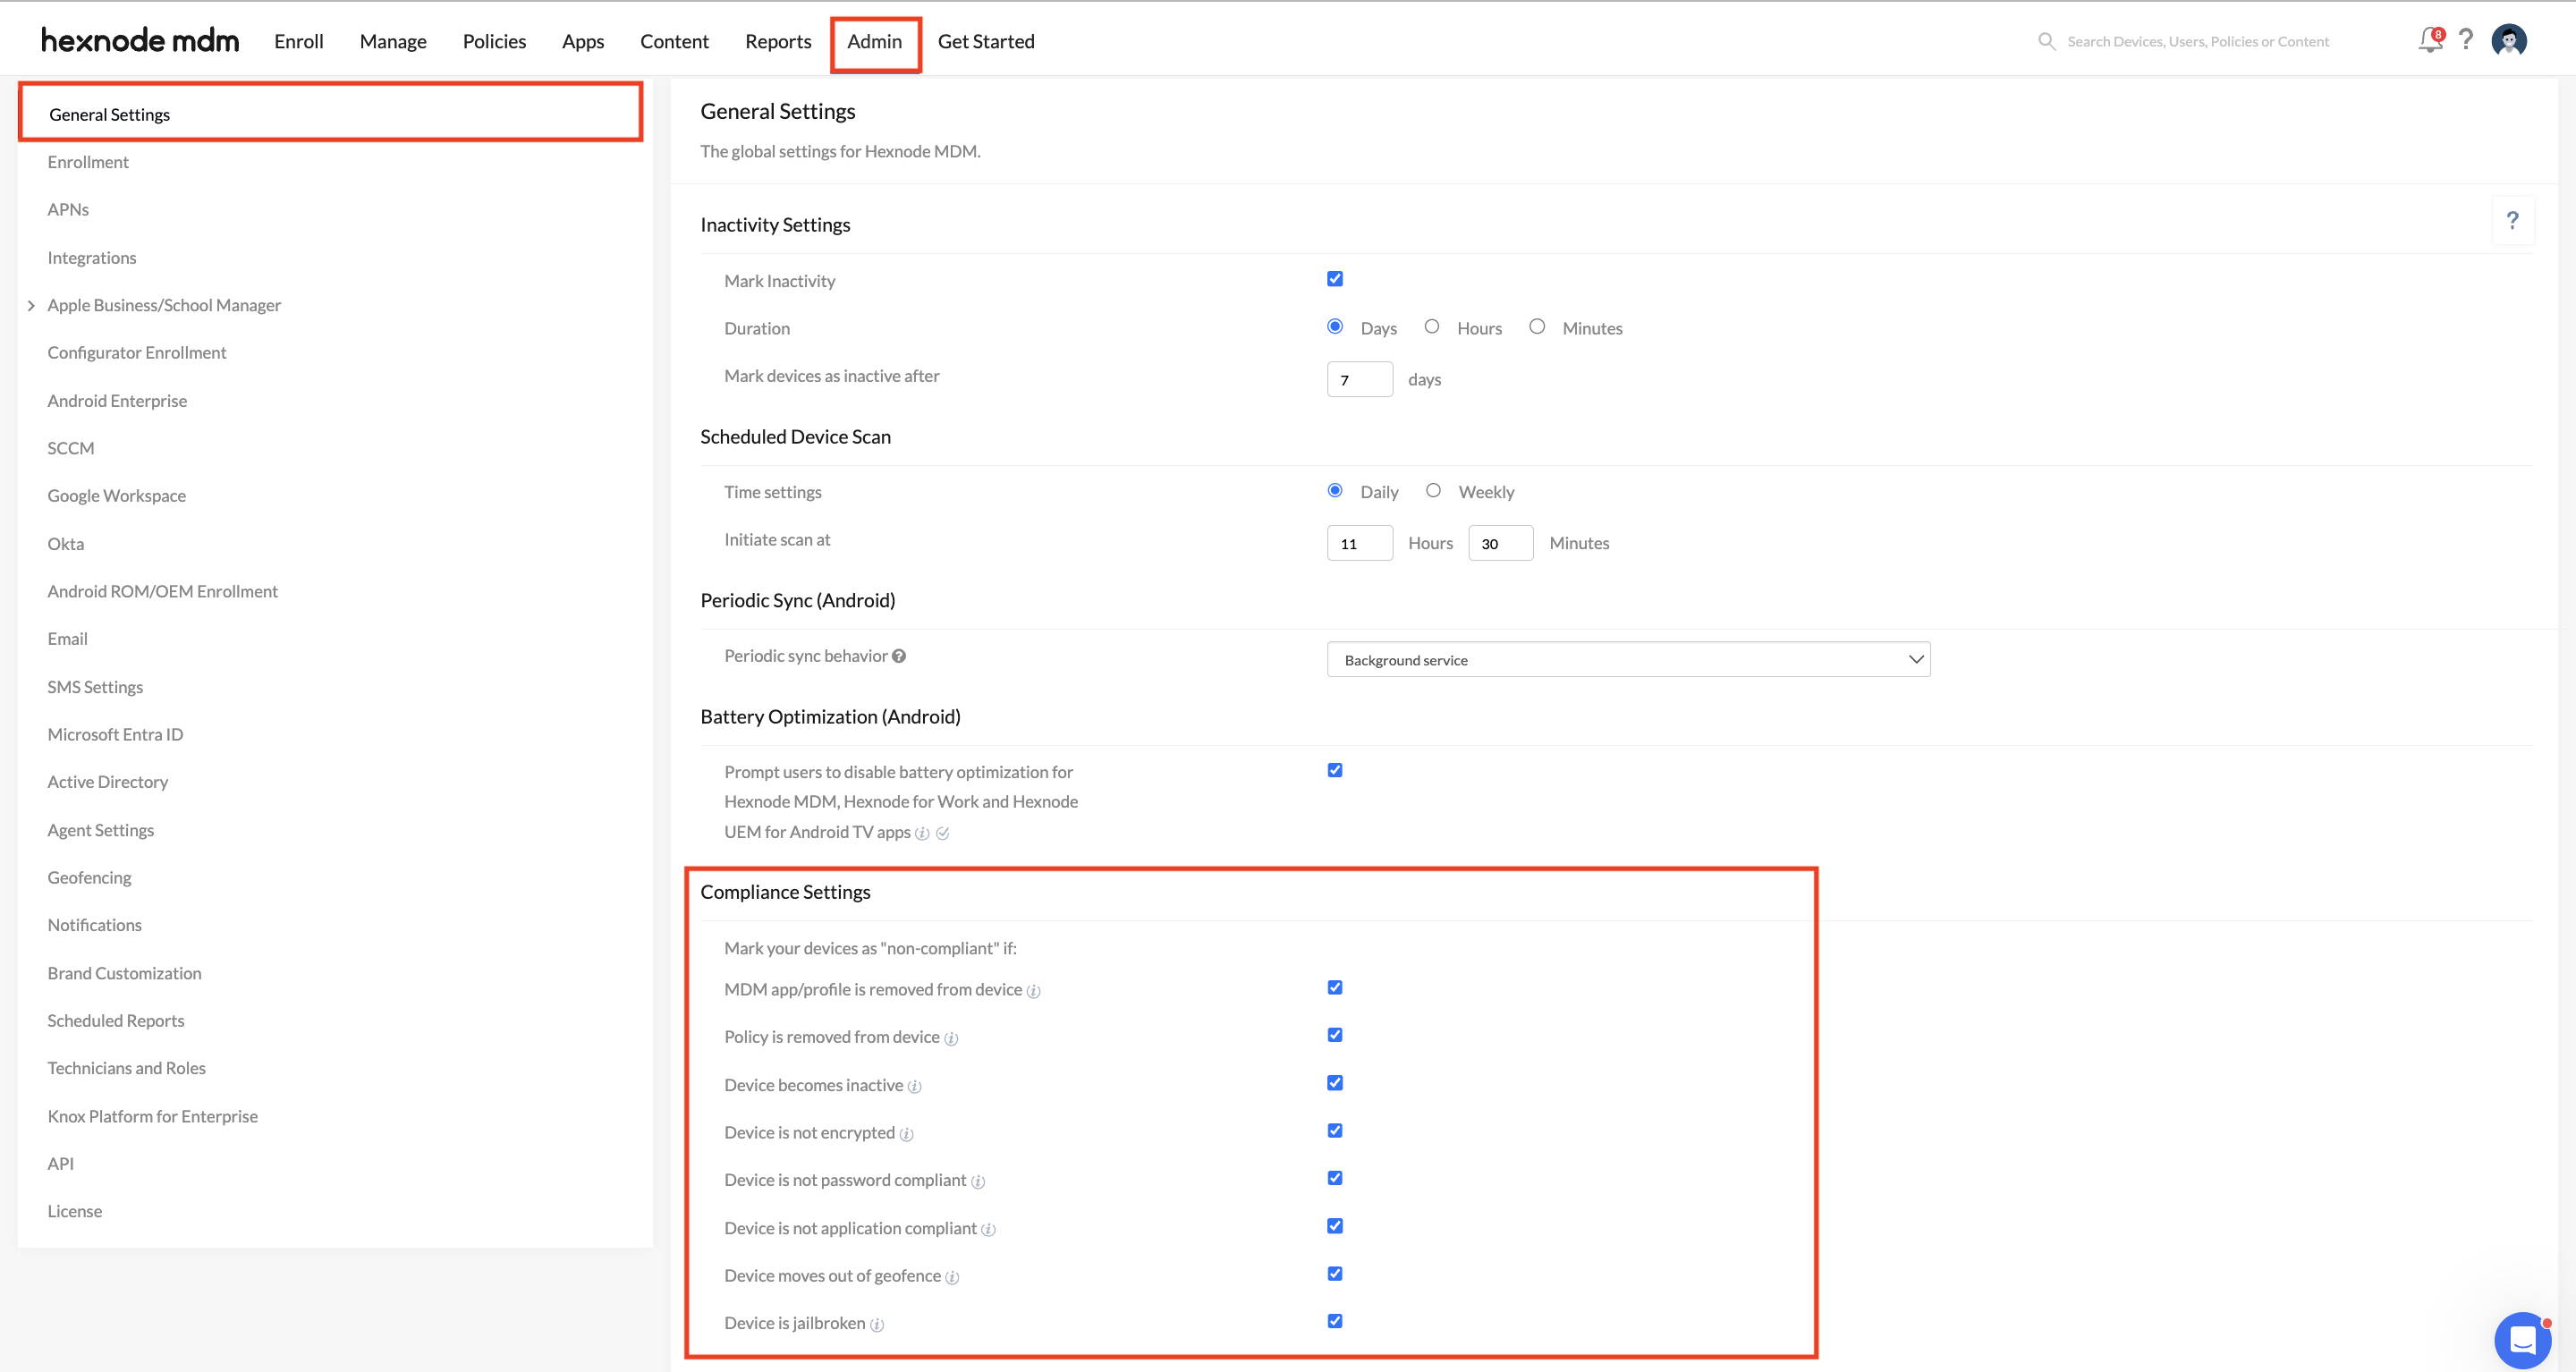This screenshot has height=1372, width=2576.
Task: Click info icon beside Device is jailbroken
Action: click(877, 1325)
